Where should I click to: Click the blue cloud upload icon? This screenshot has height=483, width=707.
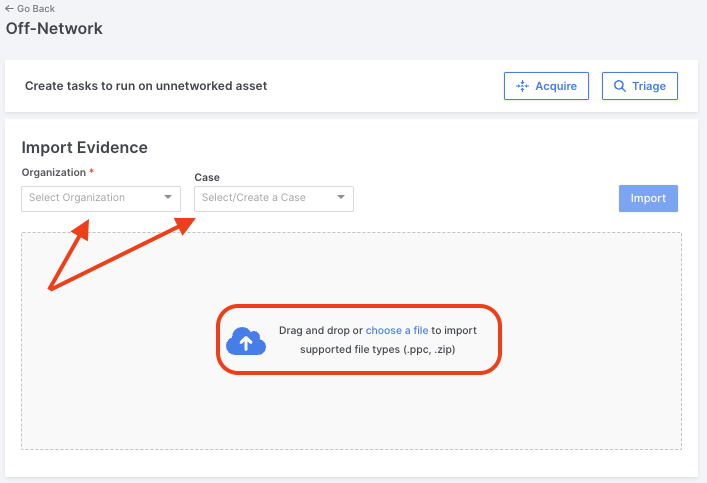click(x=246, y=341)
